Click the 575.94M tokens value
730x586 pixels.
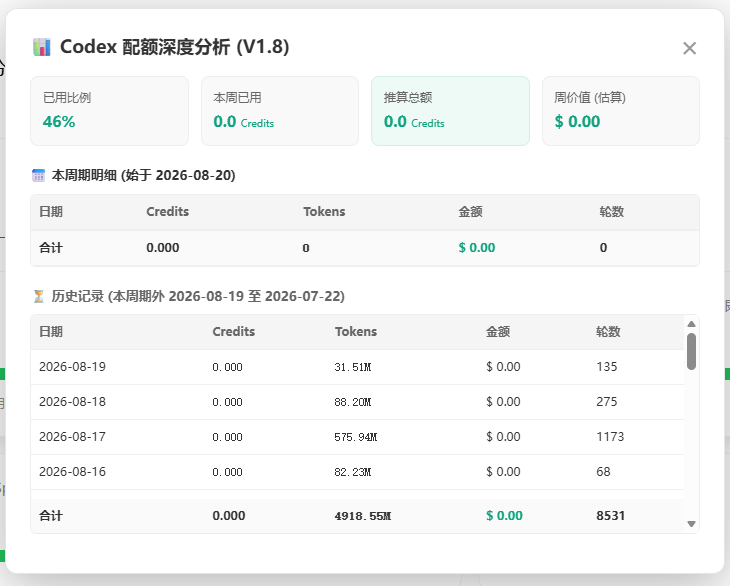pos(355,437)
